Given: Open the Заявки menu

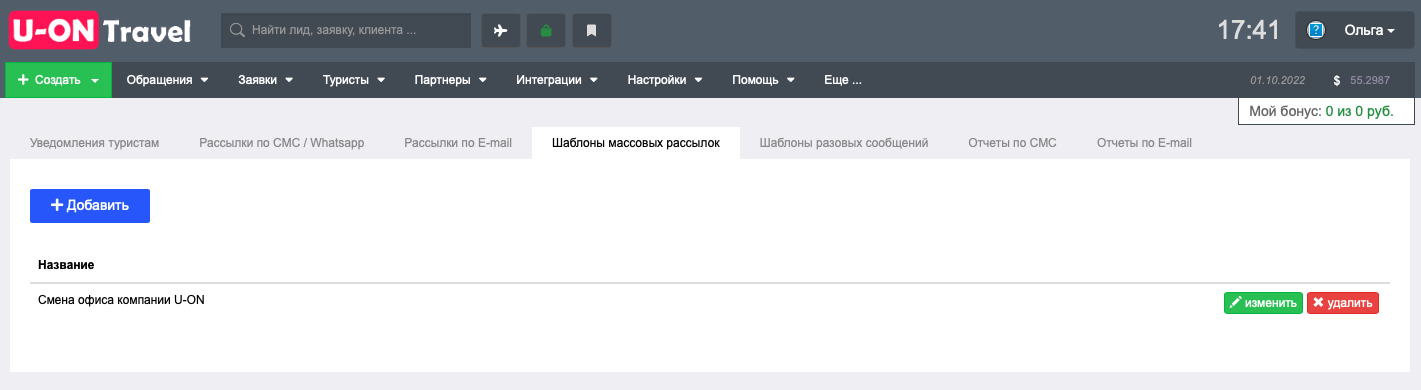Looking at the screenshot, I should pos(265,80).
